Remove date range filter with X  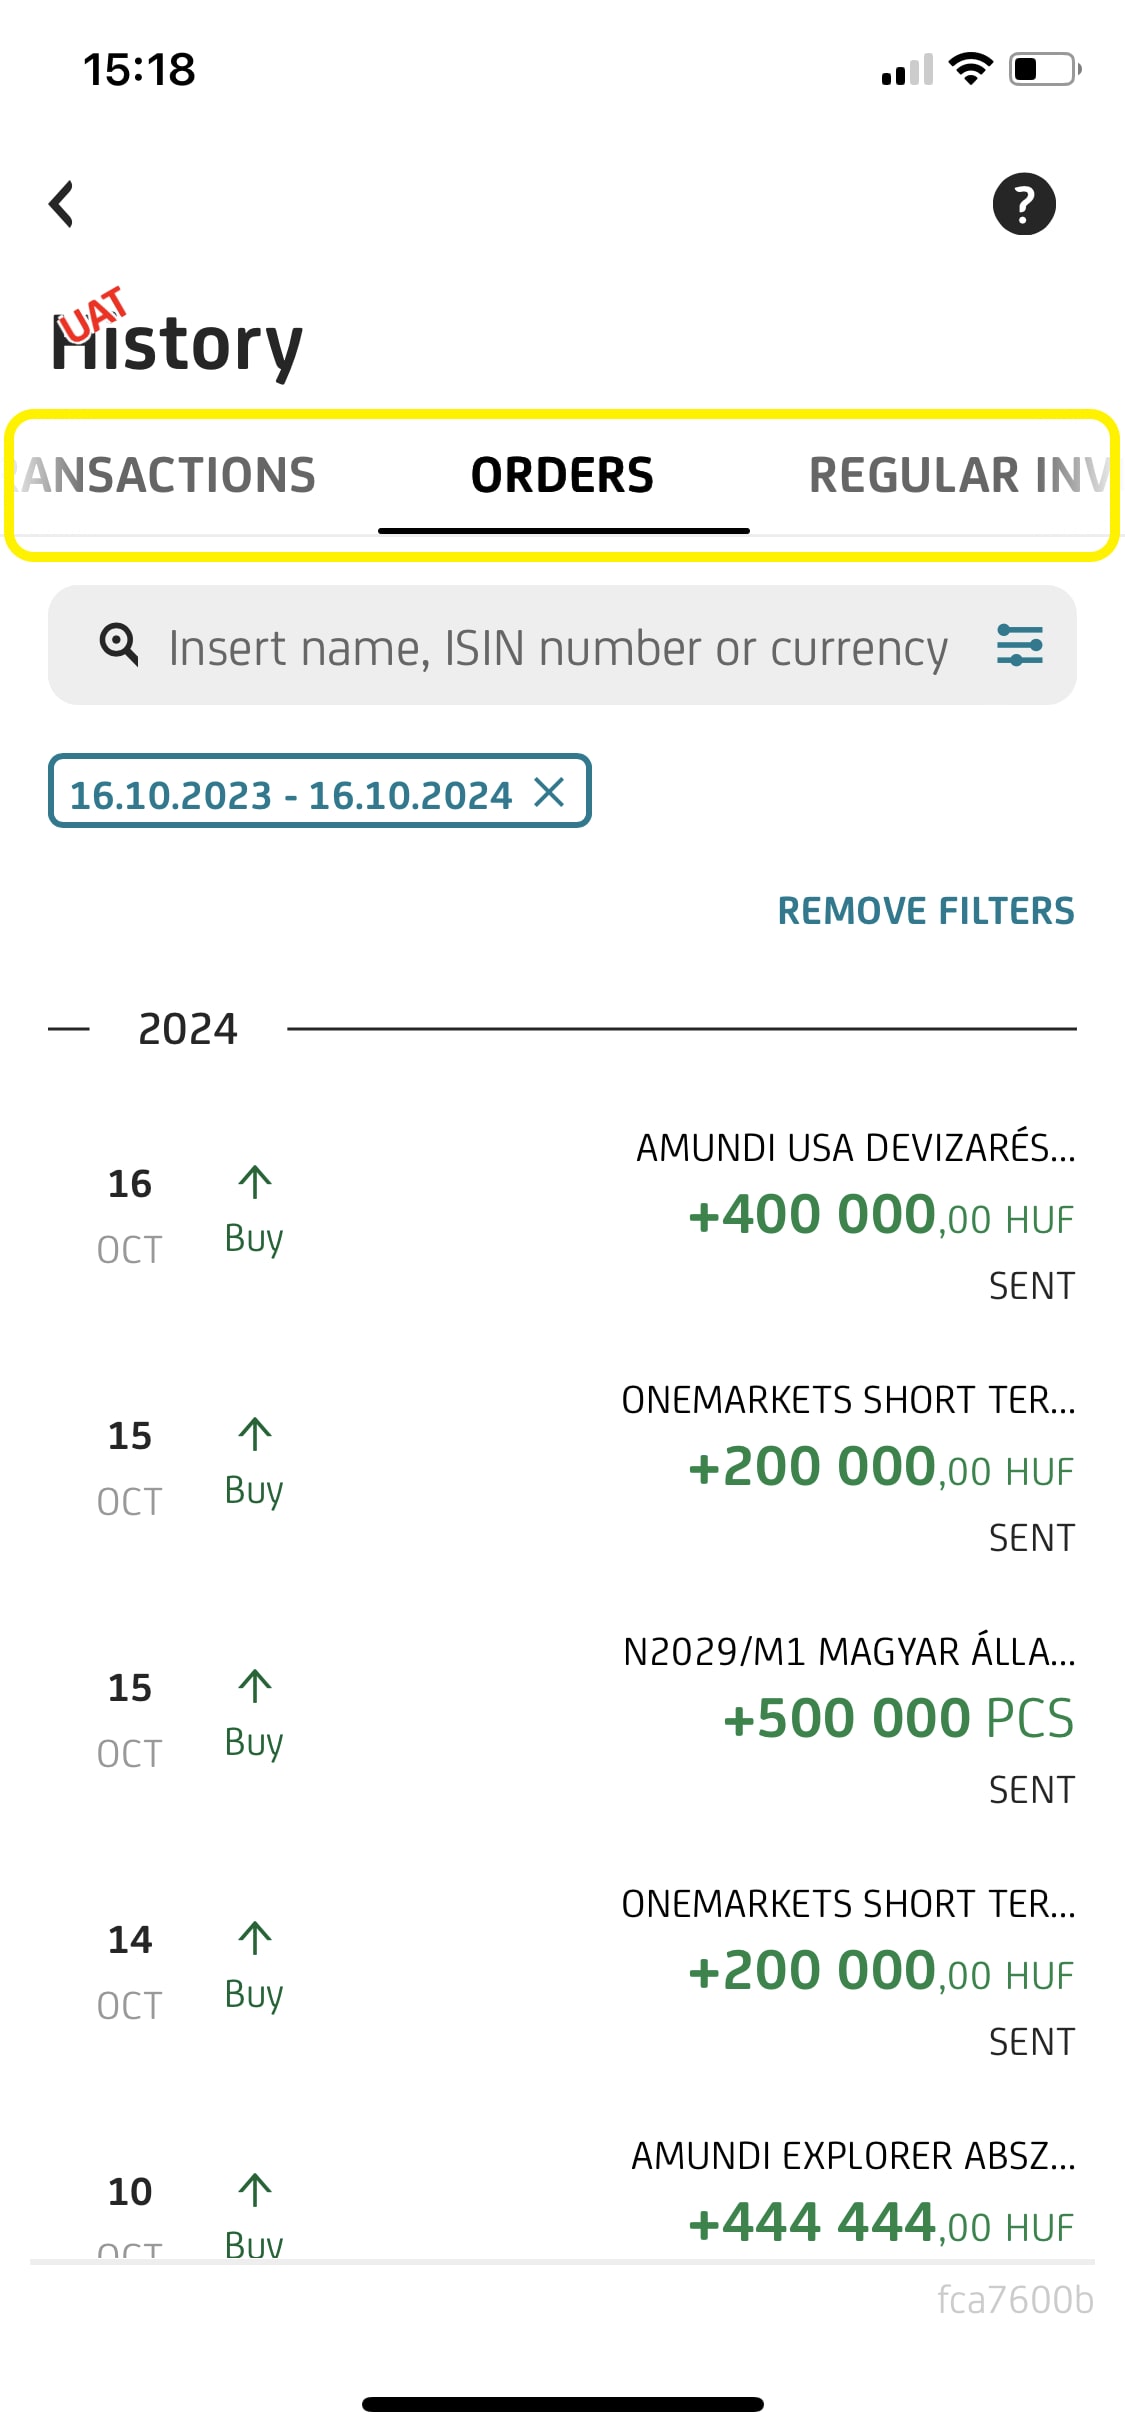point(549,792)
